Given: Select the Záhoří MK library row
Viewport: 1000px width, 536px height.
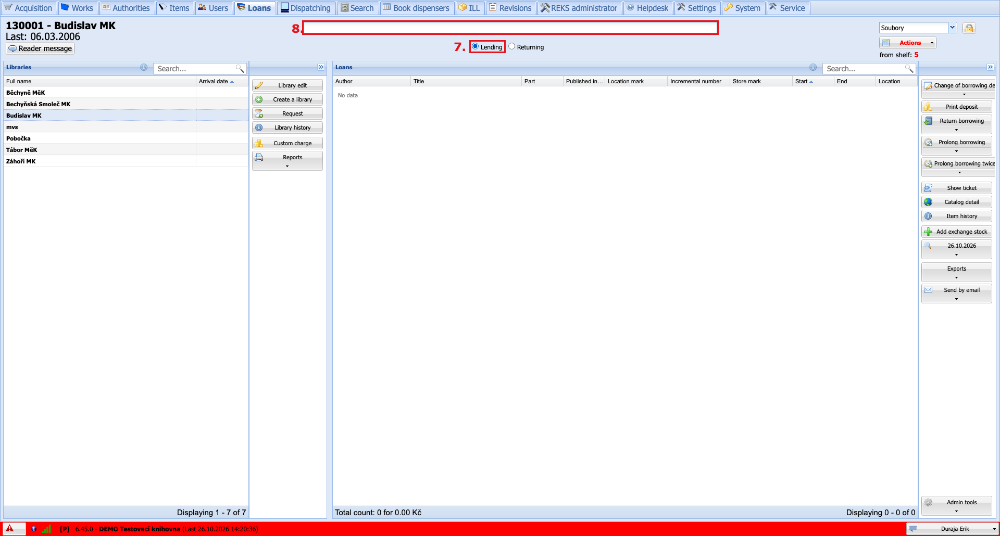Looking at the screenshot, I should tap(126, 161).
